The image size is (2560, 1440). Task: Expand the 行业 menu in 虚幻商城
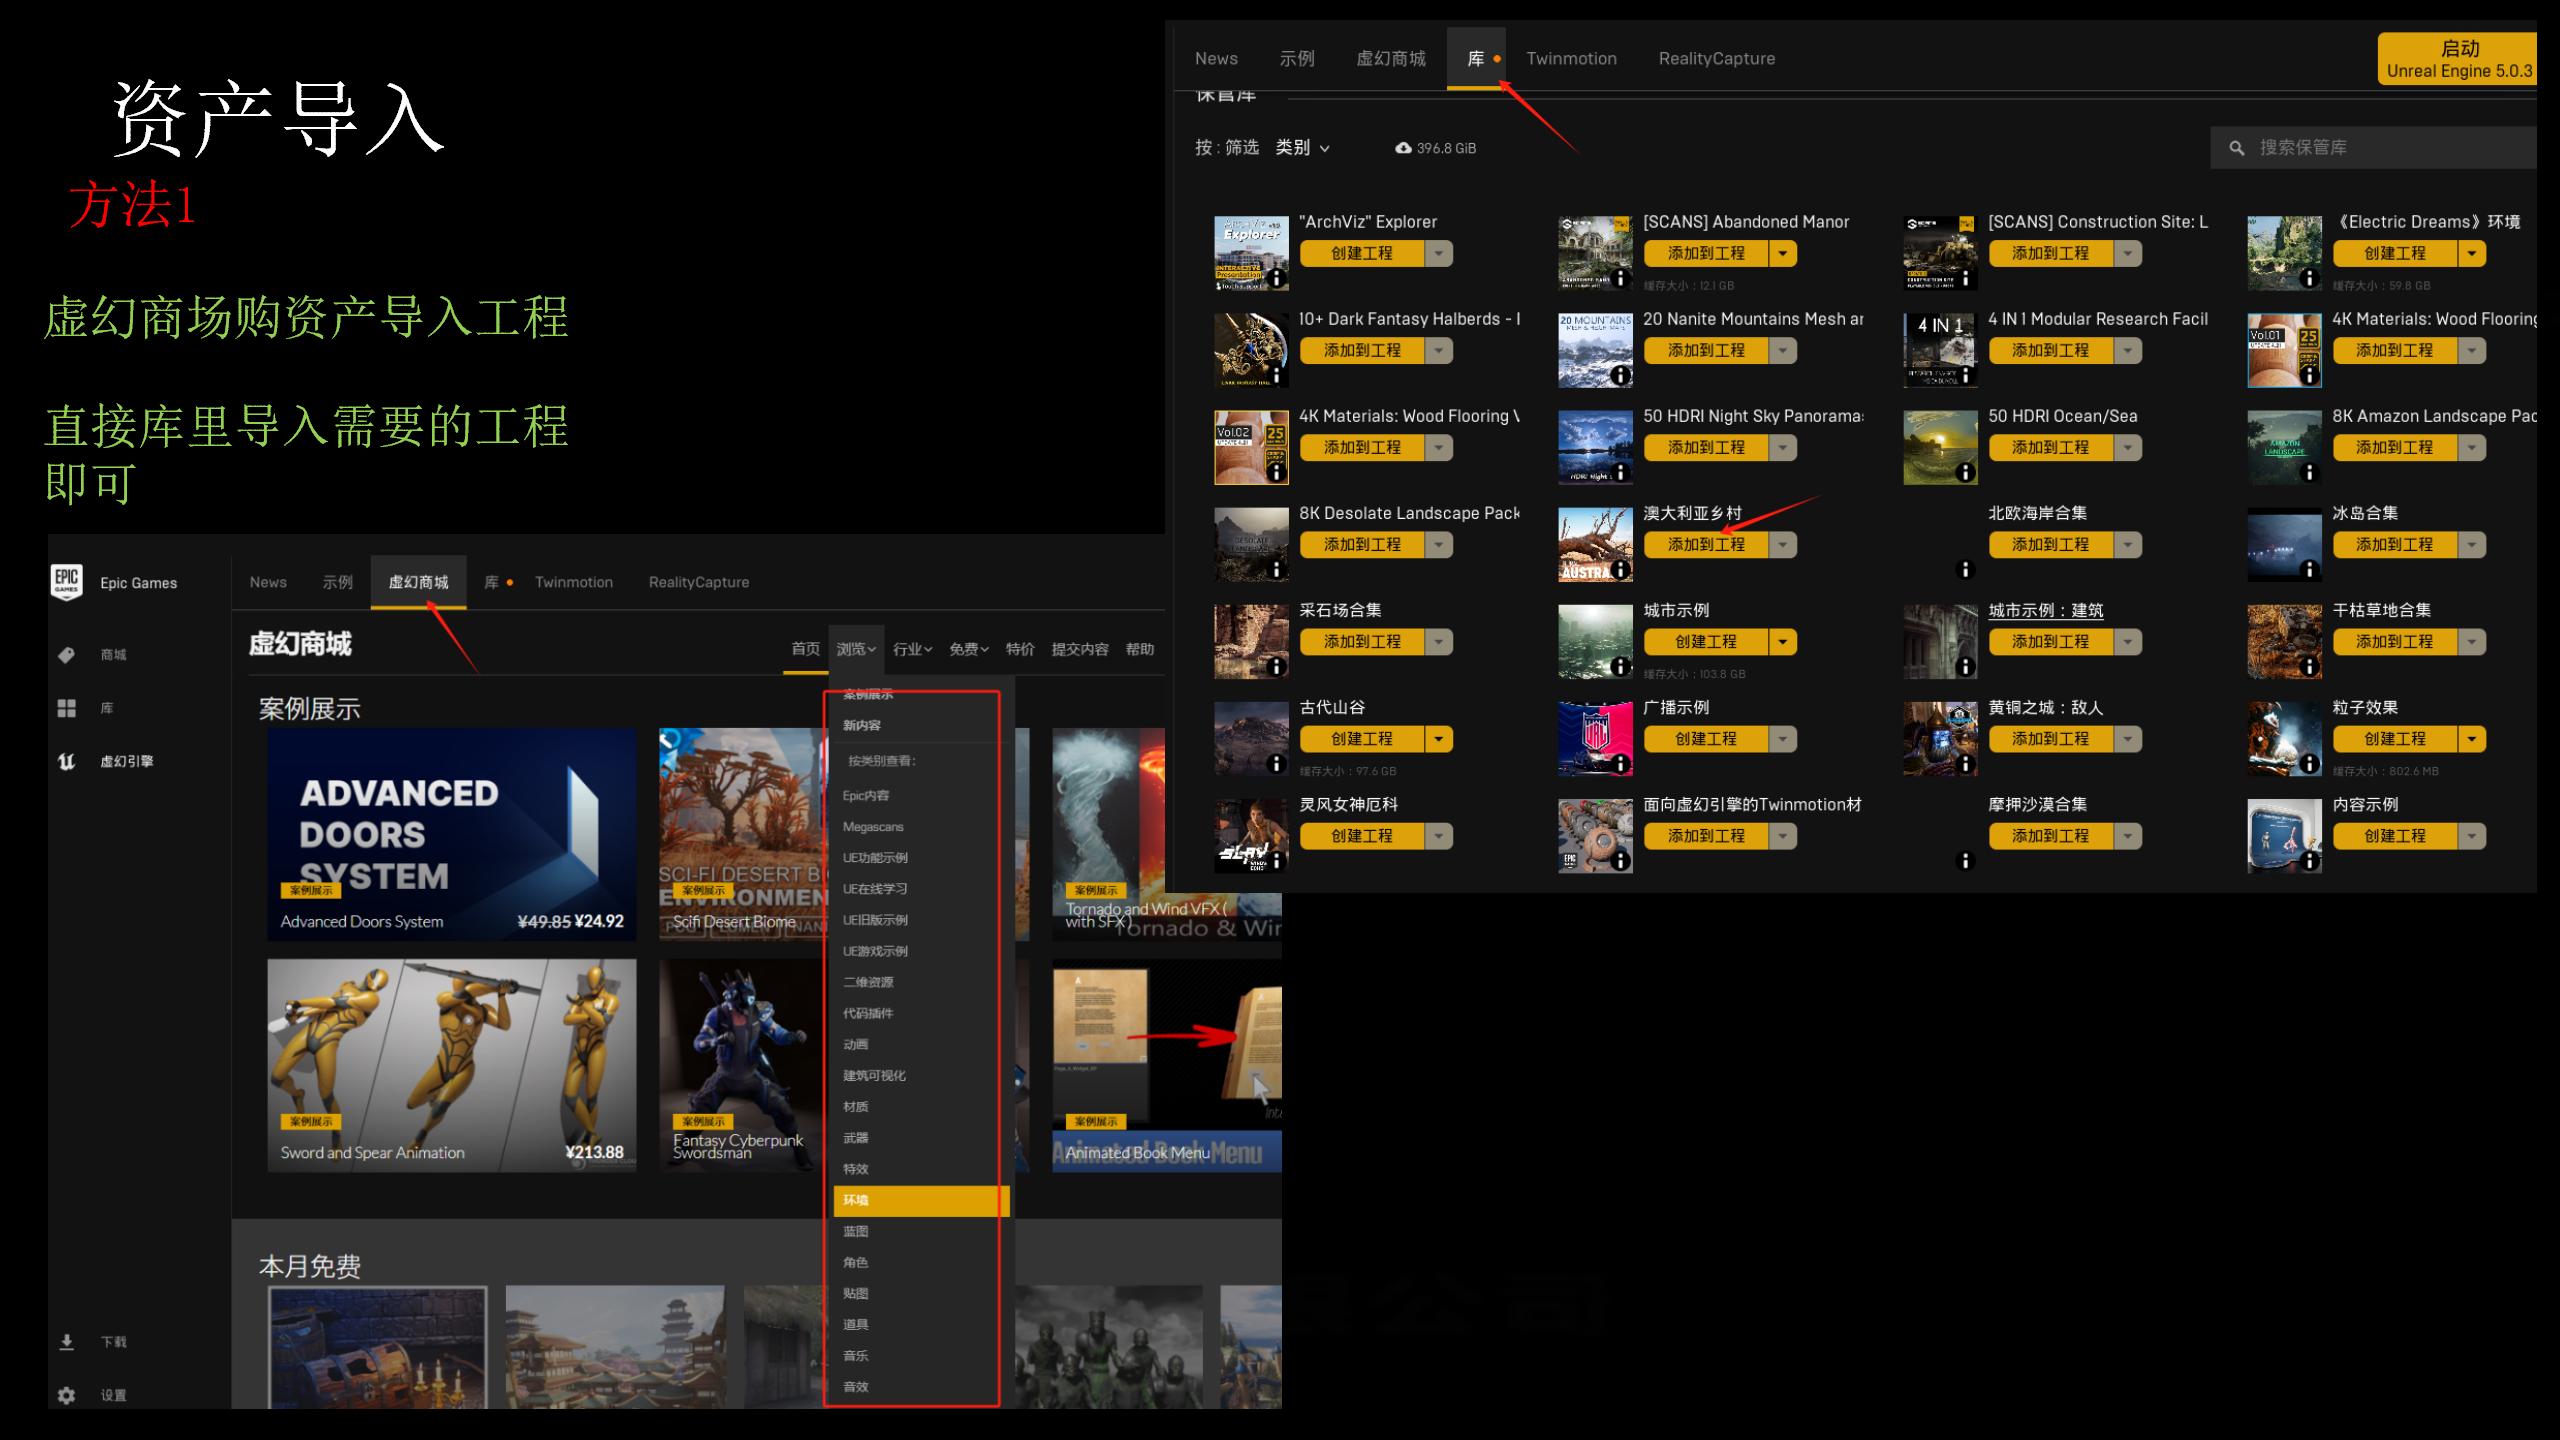coord(913,649)
